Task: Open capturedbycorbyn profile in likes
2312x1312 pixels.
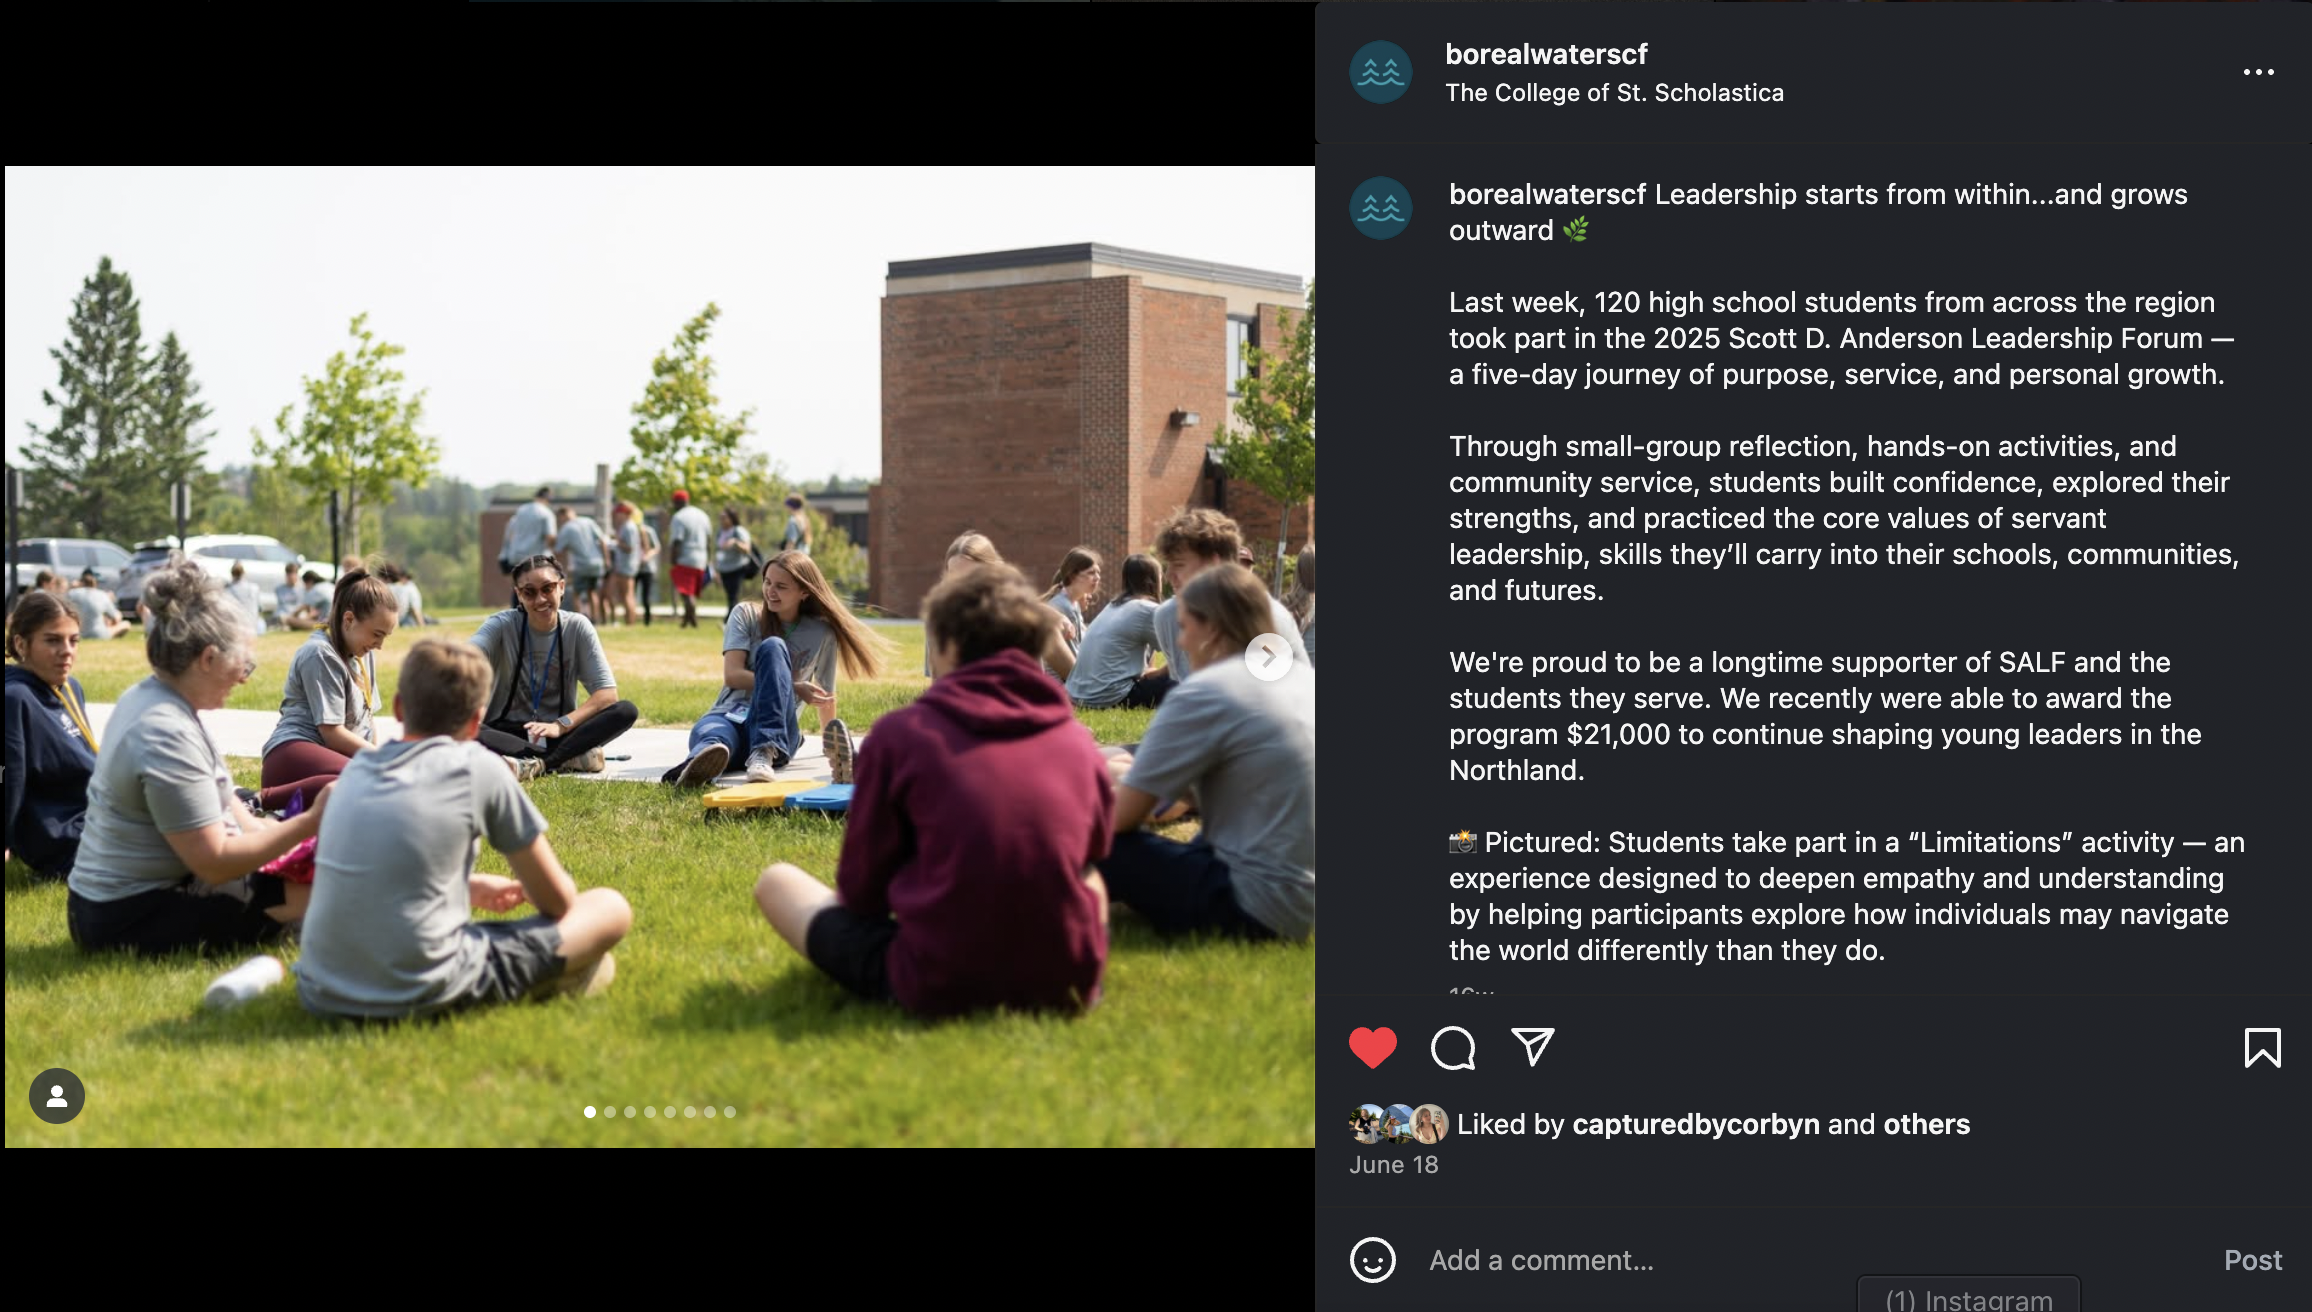Action: [1696, 1124]
